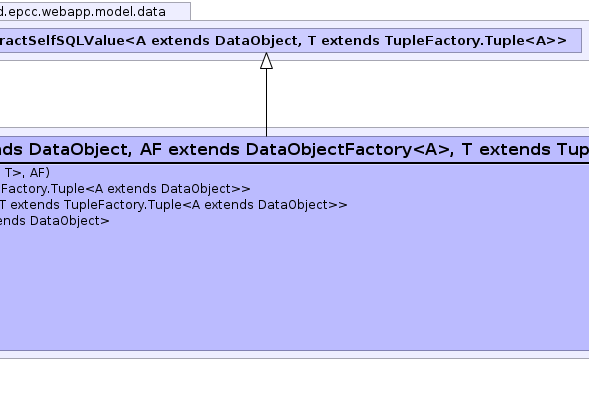The image size is (589, 396).
Task: Select the 'Factory.Tuple<A extends DataObject>>' member line
Action: 125,189
